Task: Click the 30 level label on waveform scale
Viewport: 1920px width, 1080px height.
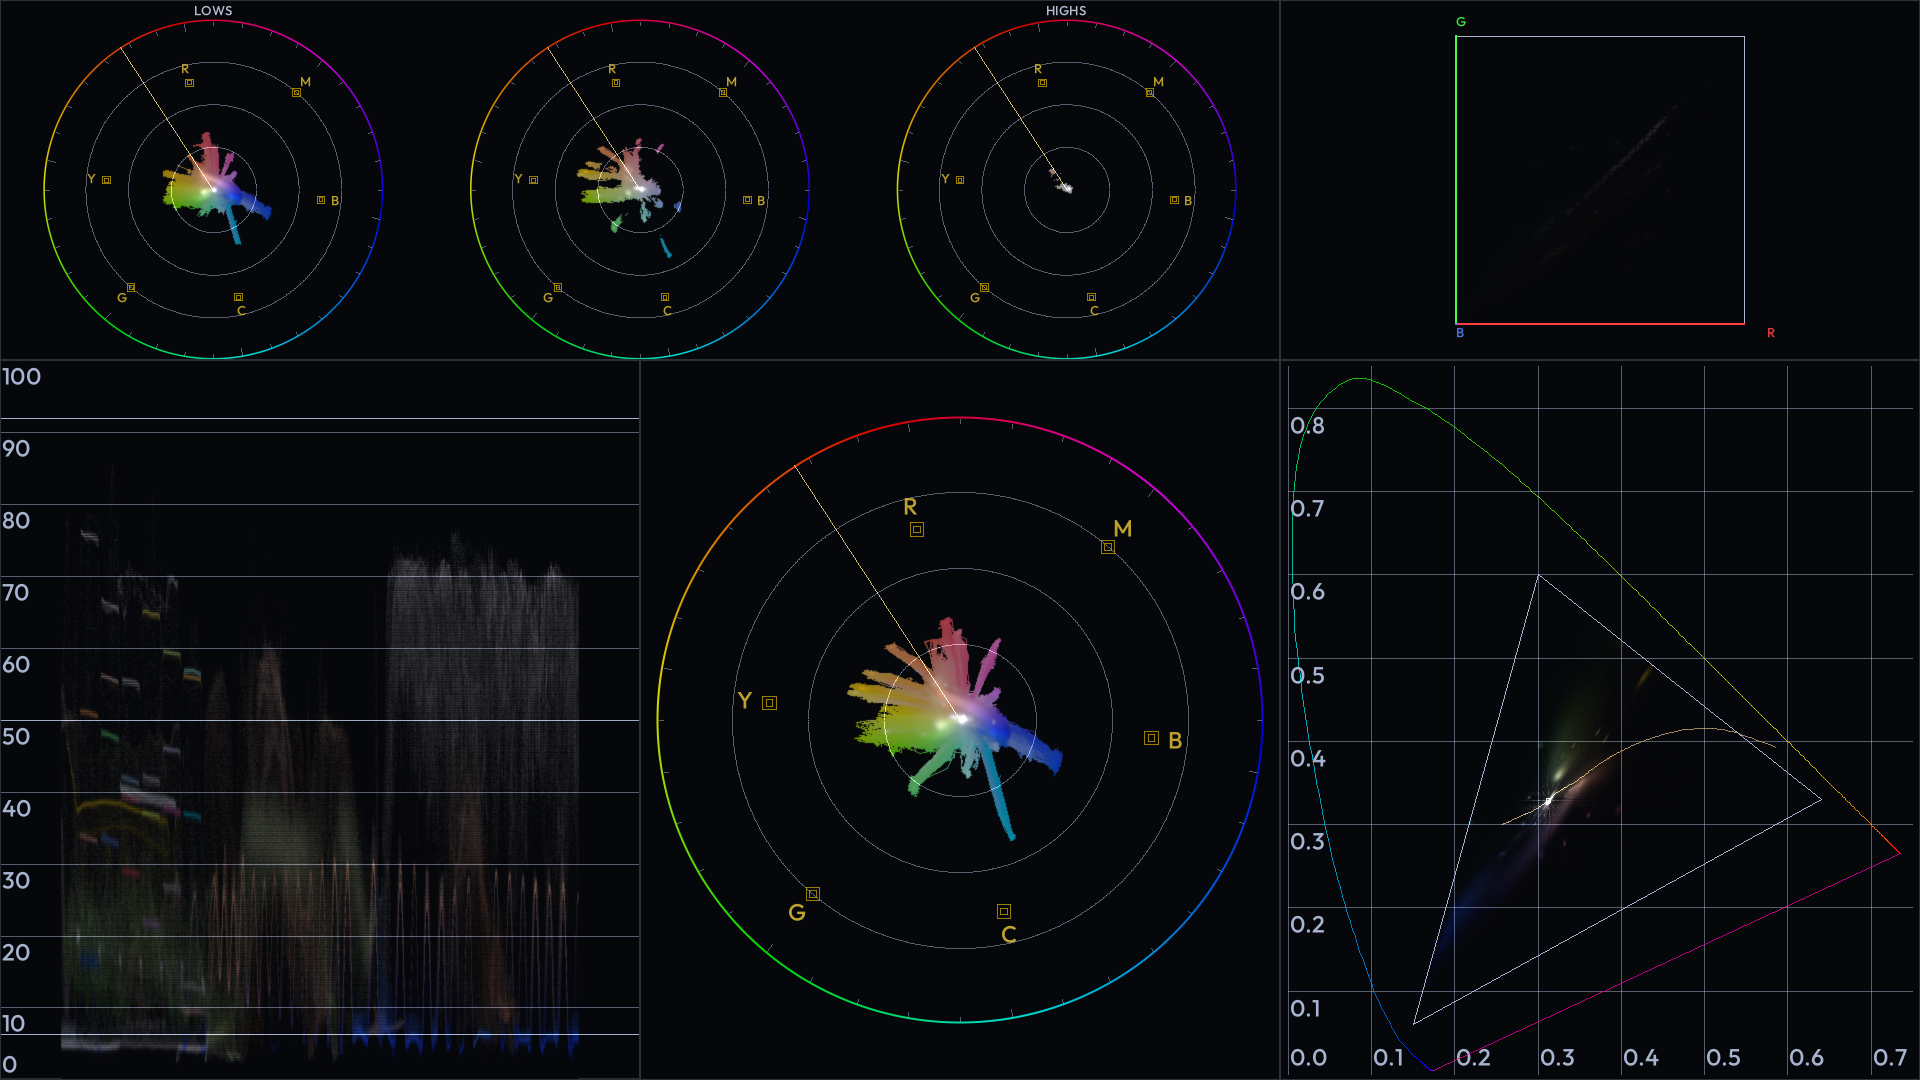Action: pos(16,881)
